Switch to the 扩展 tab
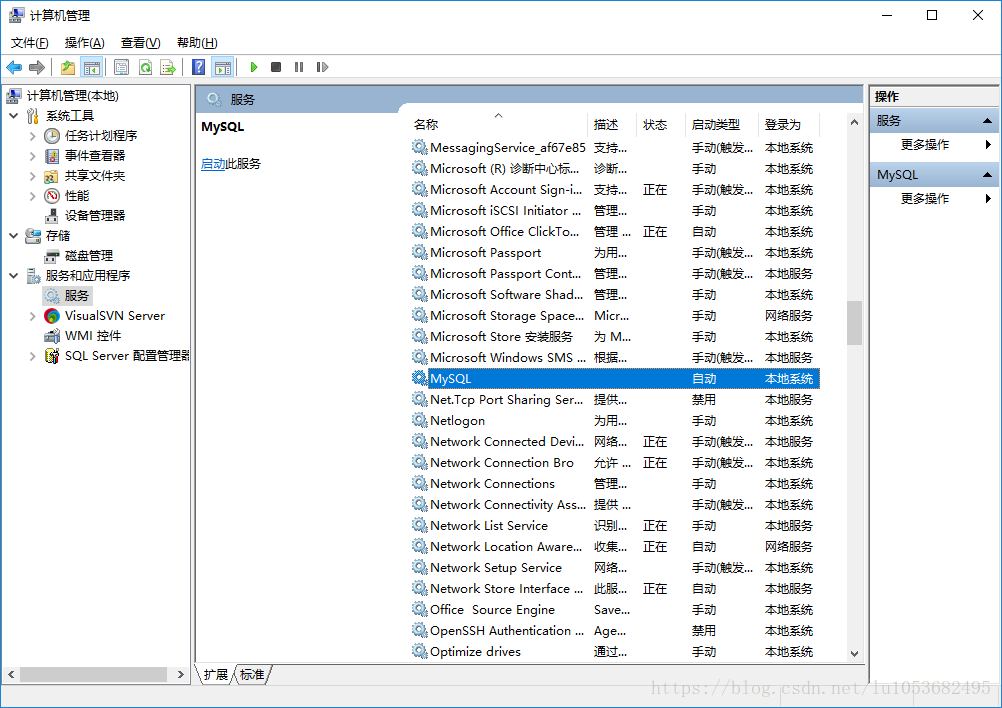The width and height of the screenshot is (1002, 708). [x=216, y=674]
